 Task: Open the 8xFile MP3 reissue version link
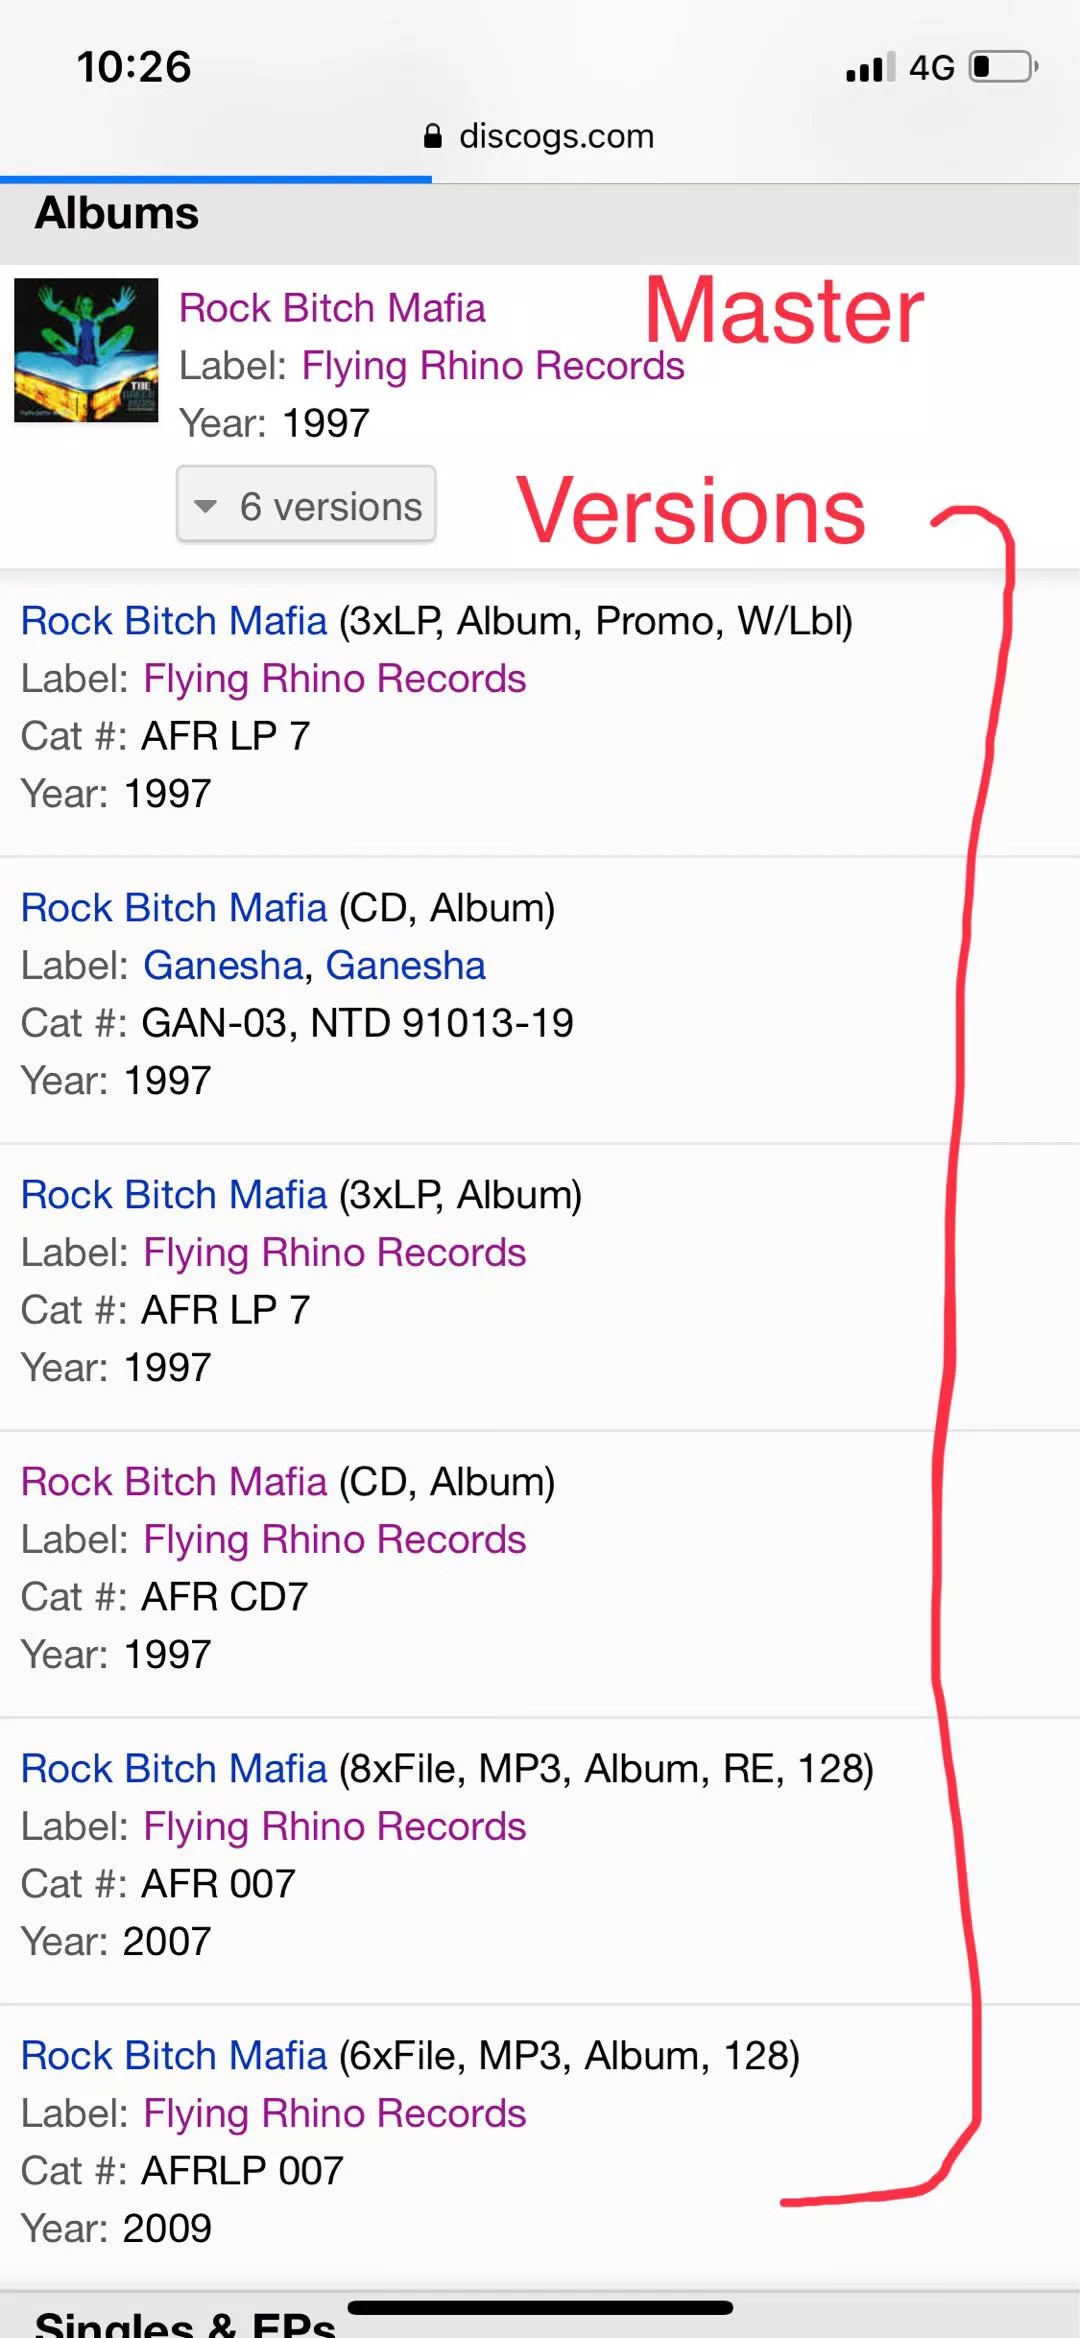click(x=174, y=1769)
